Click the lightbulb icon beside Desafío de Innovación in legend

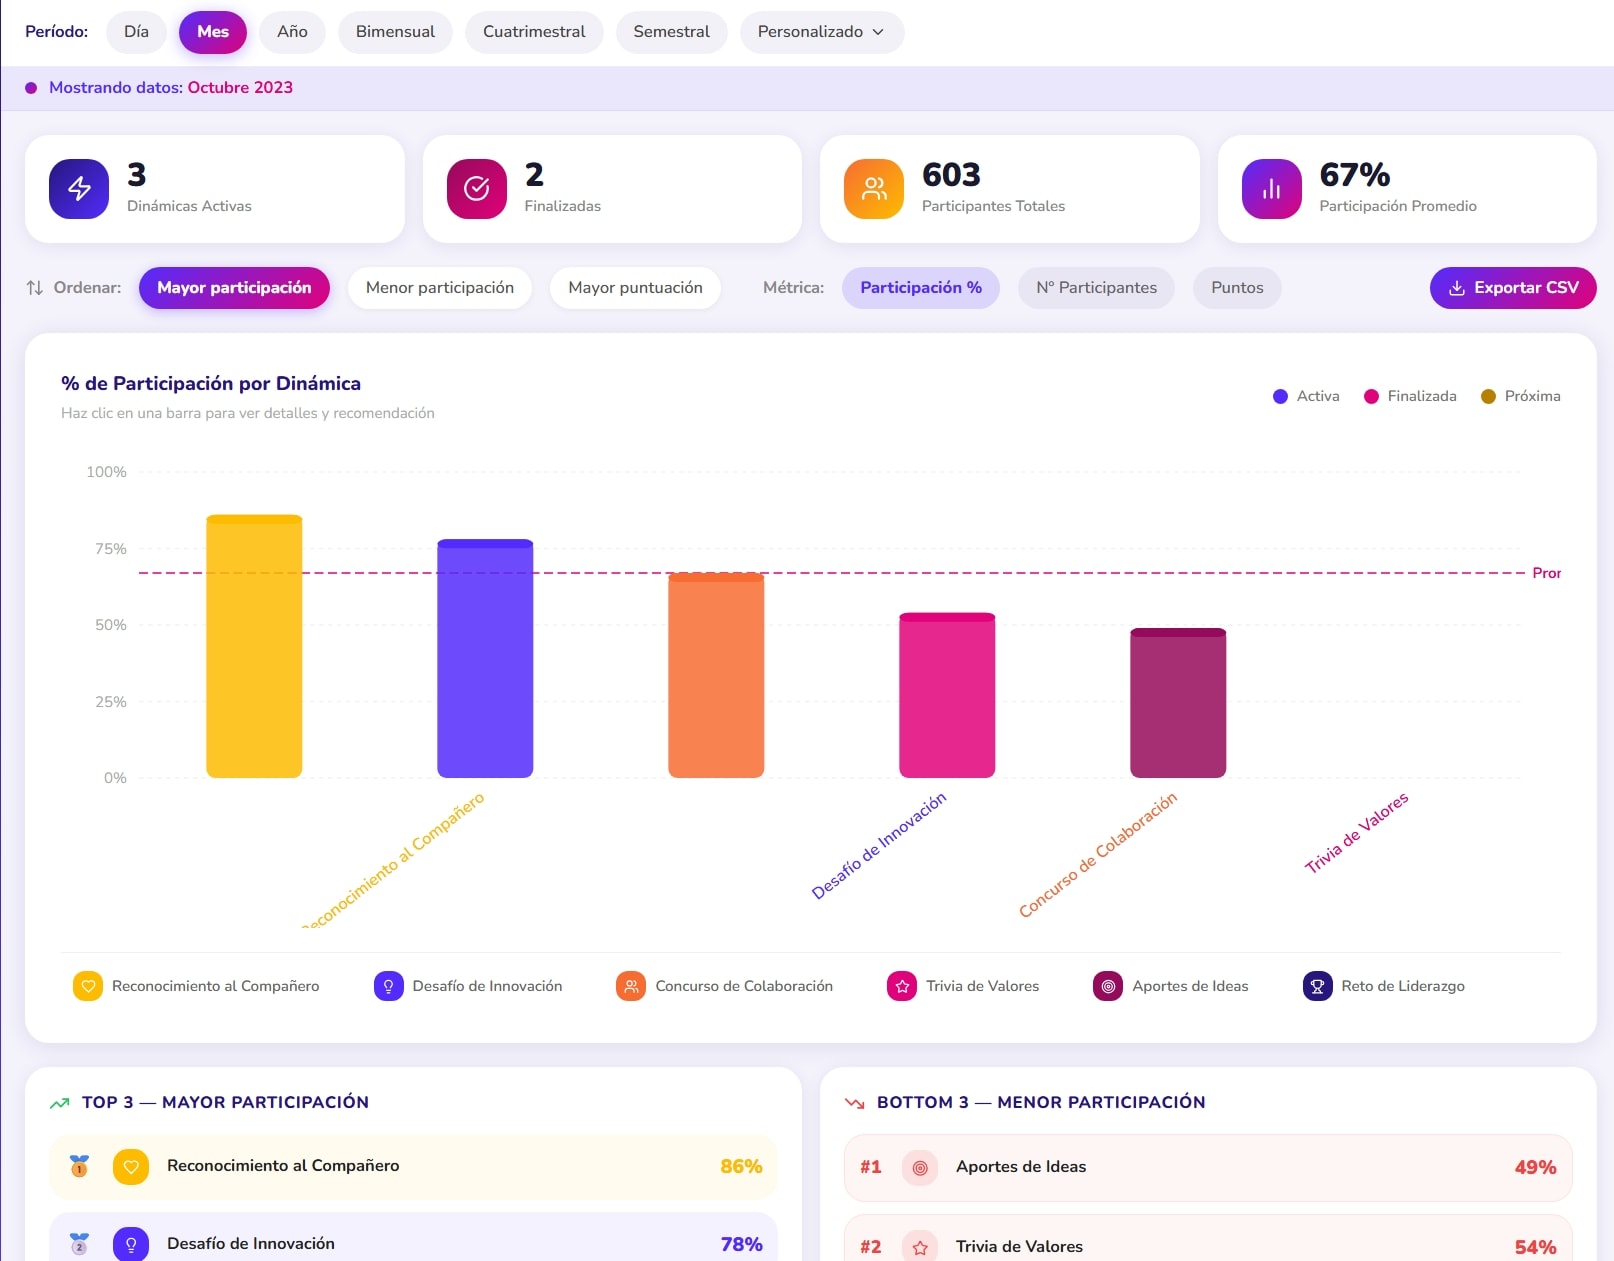point(388,986)
